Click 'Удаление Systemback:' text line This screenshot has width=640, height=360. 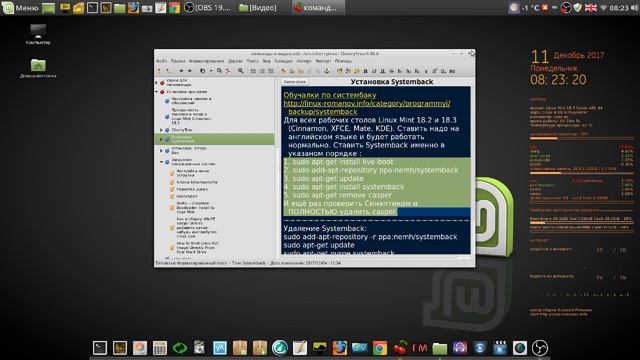tap(324, 228)
